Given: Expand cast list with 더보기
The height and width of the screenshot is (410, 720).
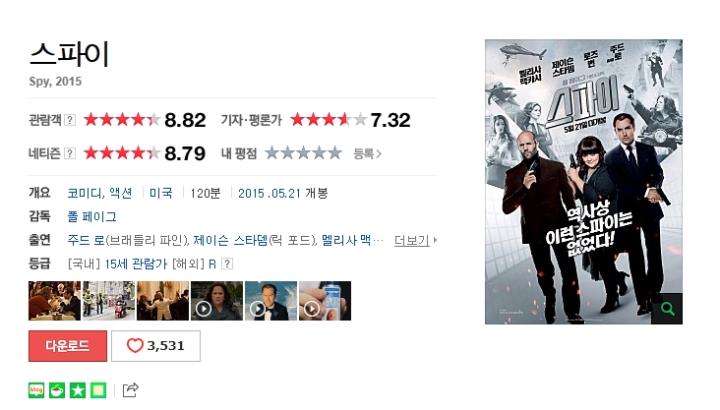Looking at the screenshot, I should [x=416, y=240].
